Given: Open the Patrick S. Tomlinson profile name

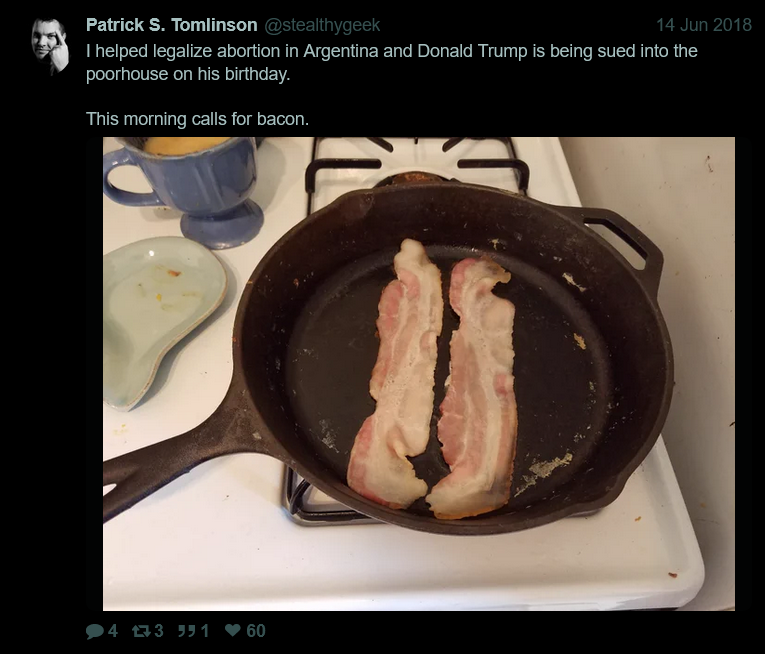Looking at the screenshot, I should [x=172, y=25].
